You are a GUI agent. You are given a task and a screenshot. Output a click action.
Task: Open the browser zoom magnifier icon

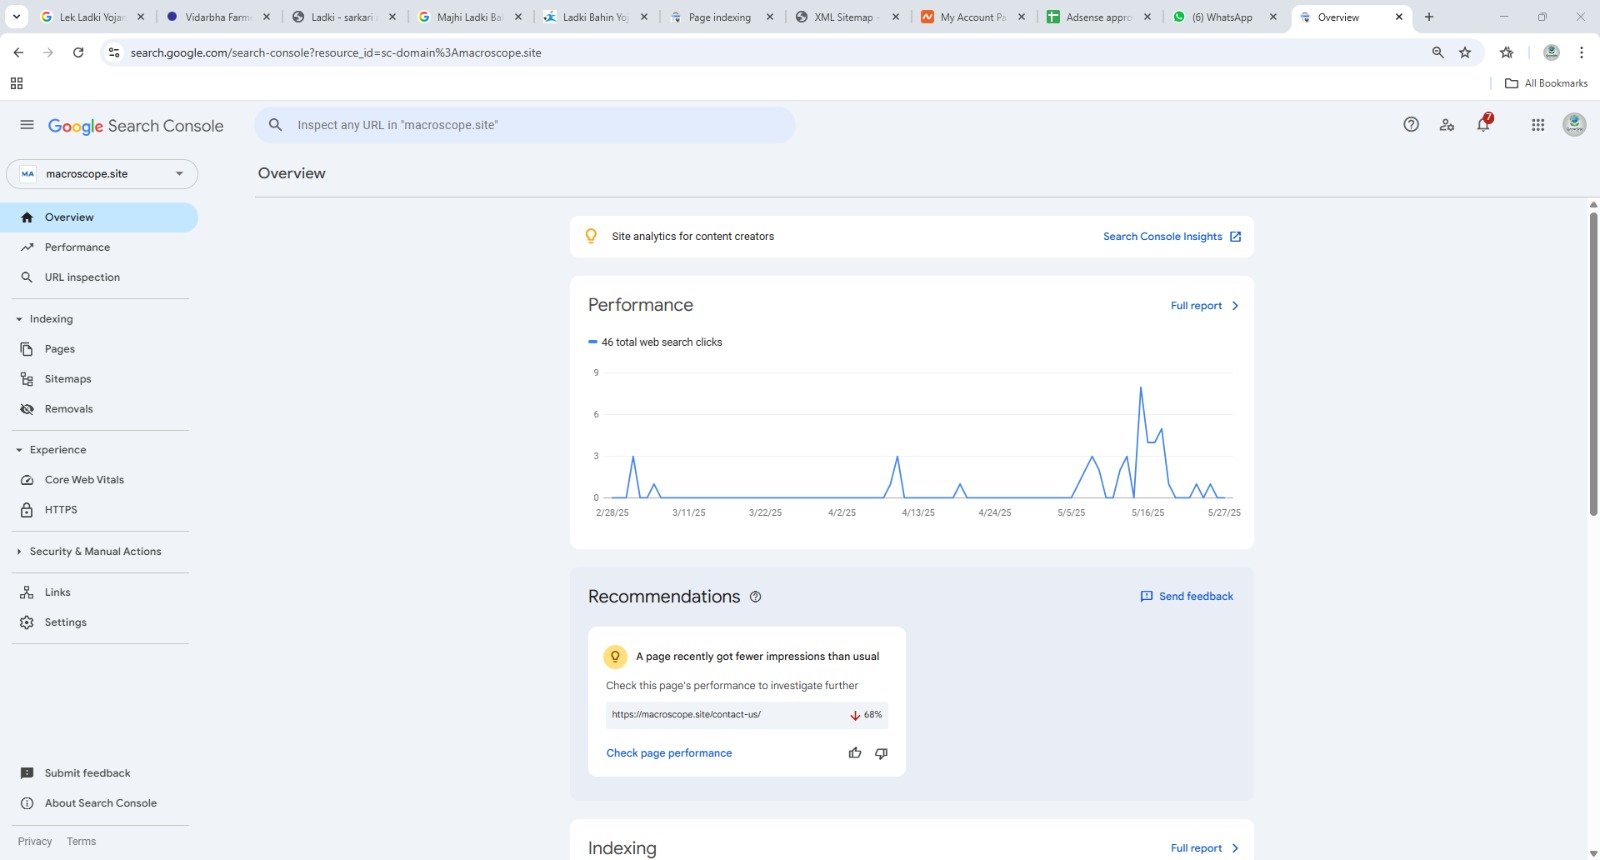click(x=1438, y=52)
